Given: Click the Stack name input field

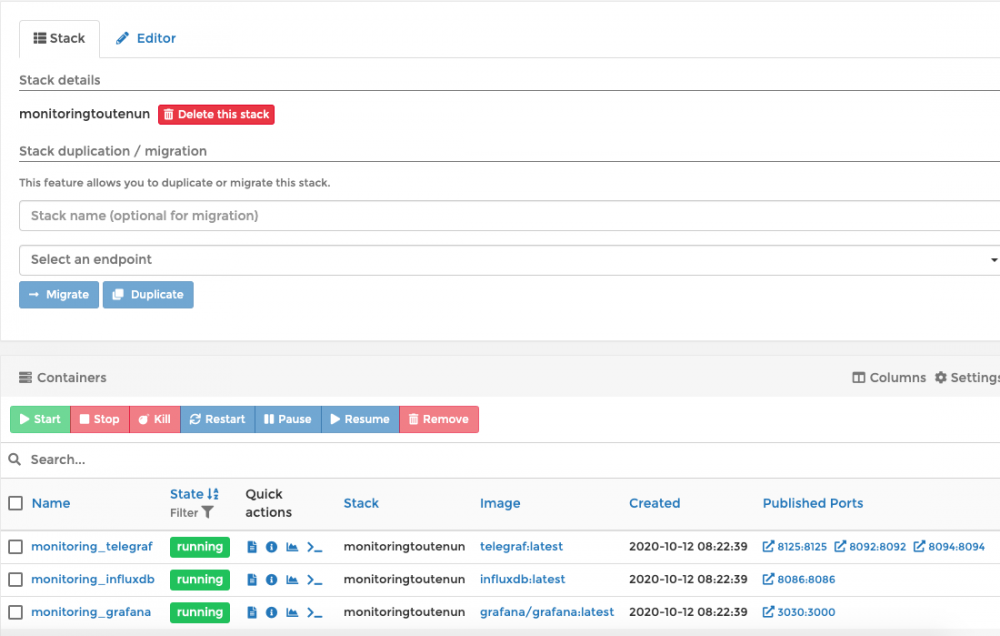Looking at the screenshot, I should point(509,216).
